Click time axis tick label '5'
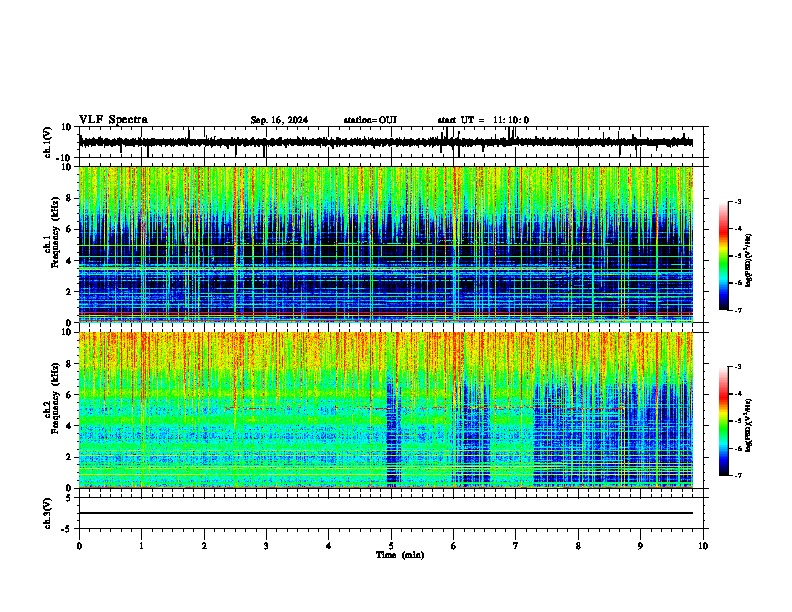Screen dimensions: 792x612 [x=391, y=546]
